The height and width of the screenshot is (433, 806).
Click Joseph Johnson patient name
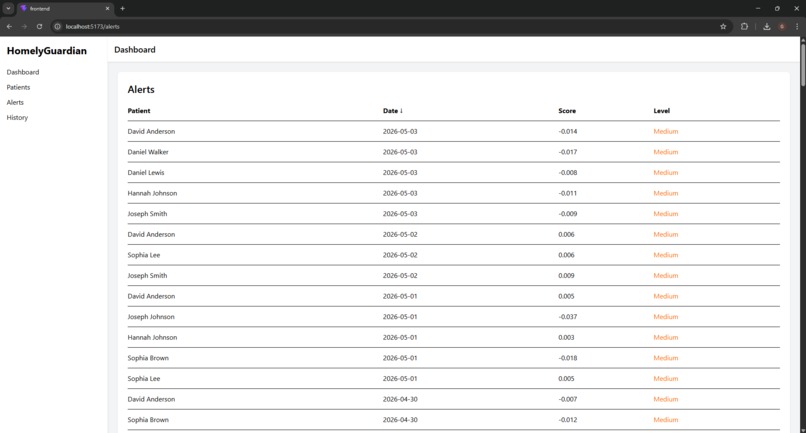(151, 317)
